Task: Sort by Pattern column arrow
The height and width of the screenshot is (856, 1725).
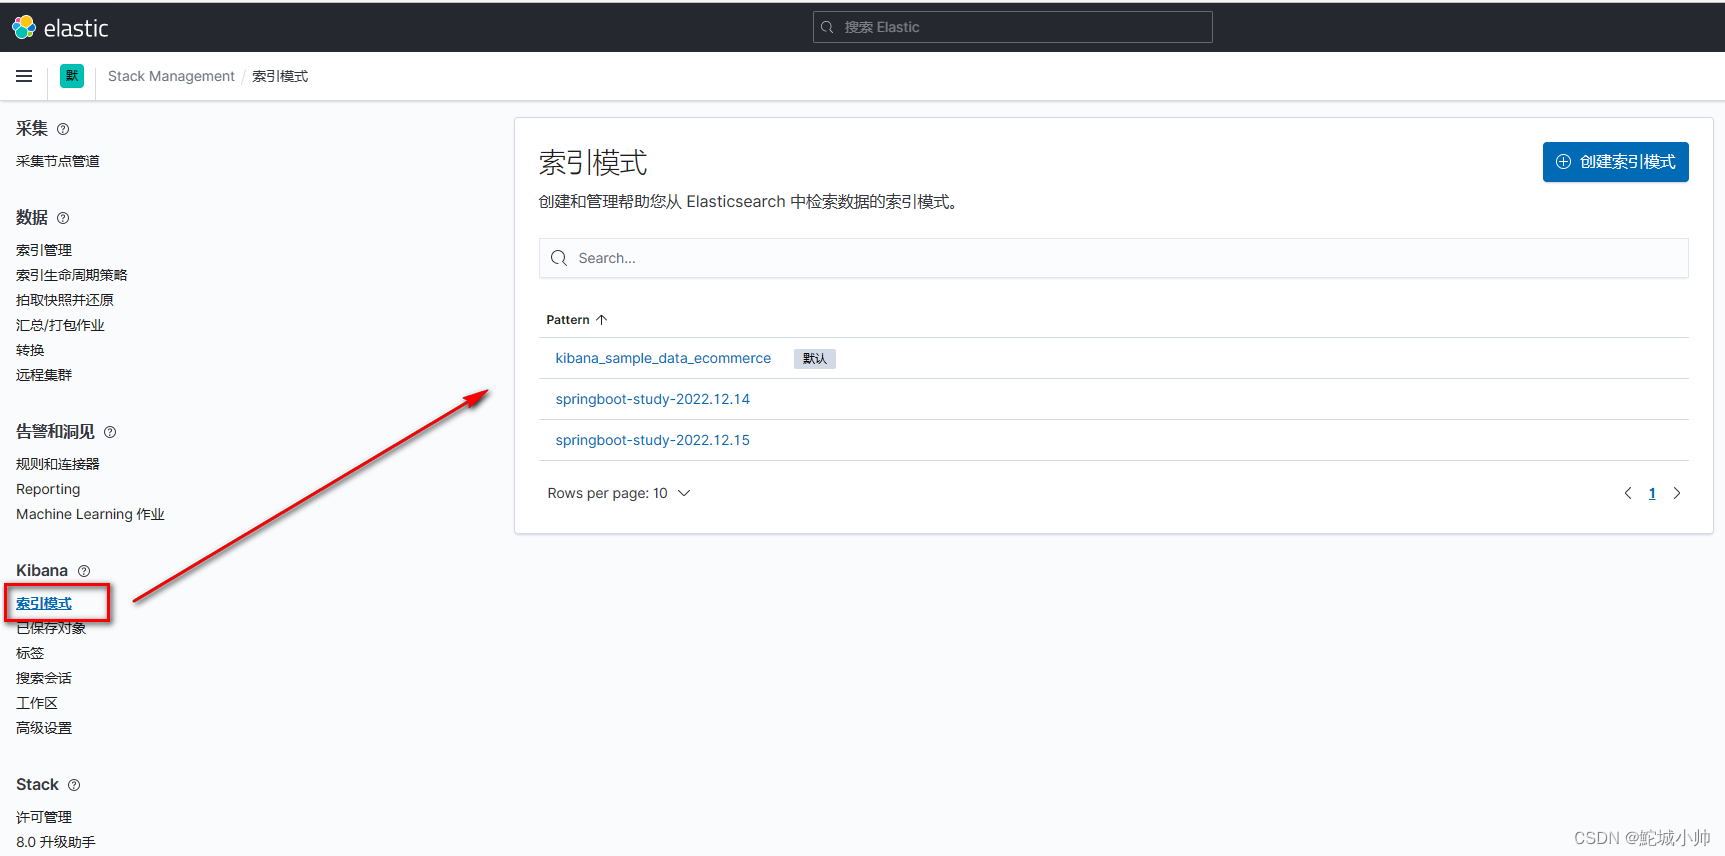Action: click(602, 320)
